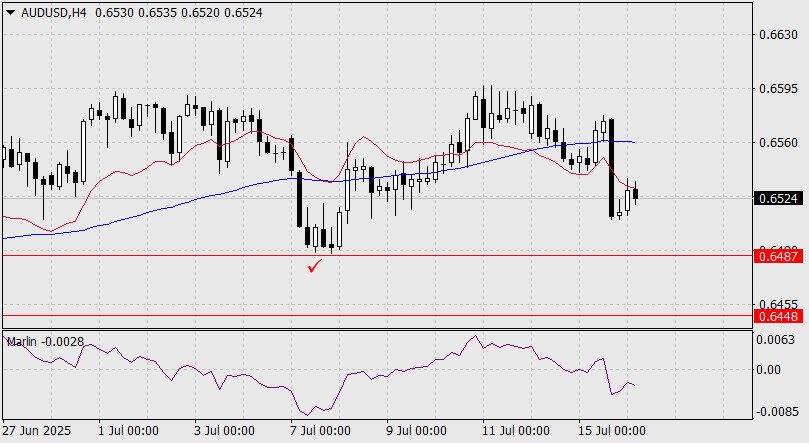Select the large black bearish candle on 15 Jul
The image size is (809, 443).
coord(611,168)
